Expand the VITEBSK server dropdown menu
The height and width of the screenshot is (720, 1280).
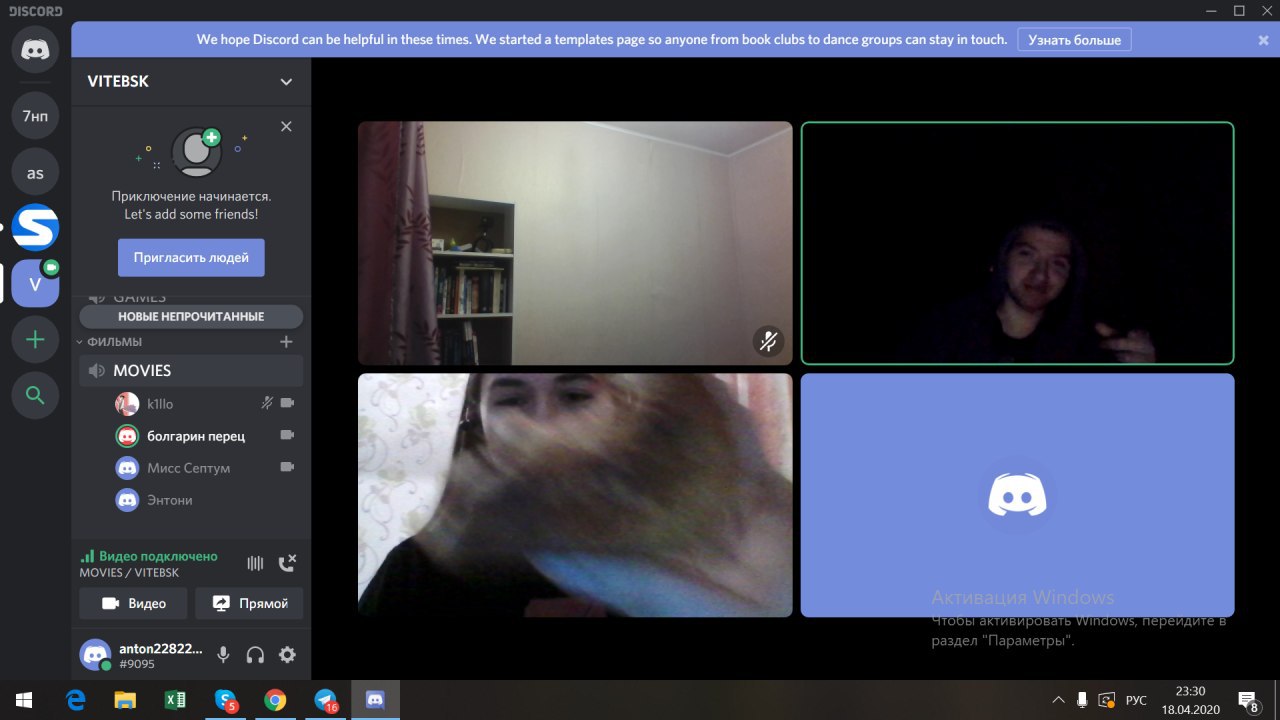[286, 82]
